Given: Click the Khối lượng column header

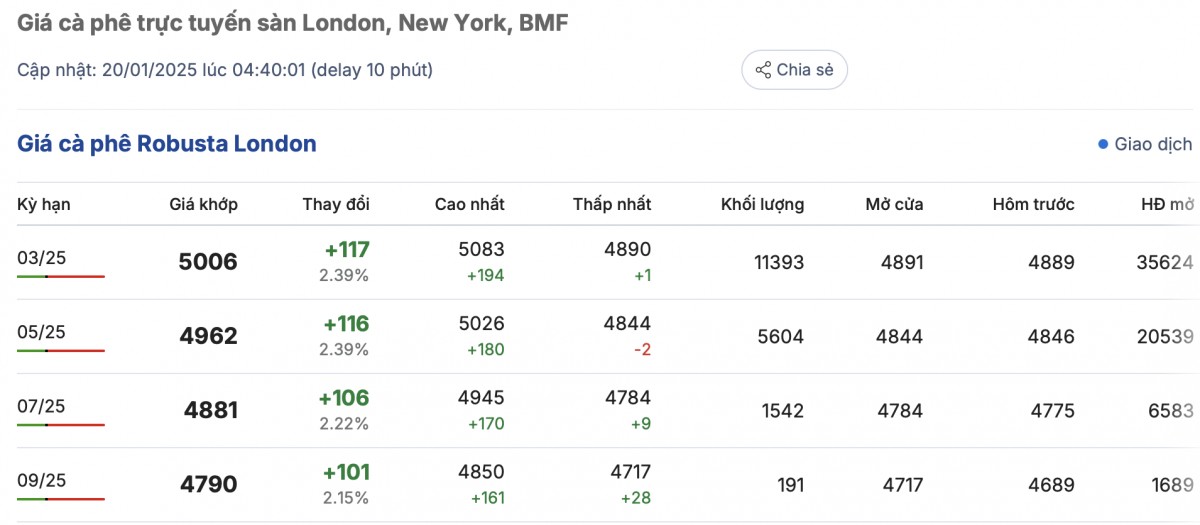Looking at the screenshot, I should (x=762, y=205).
